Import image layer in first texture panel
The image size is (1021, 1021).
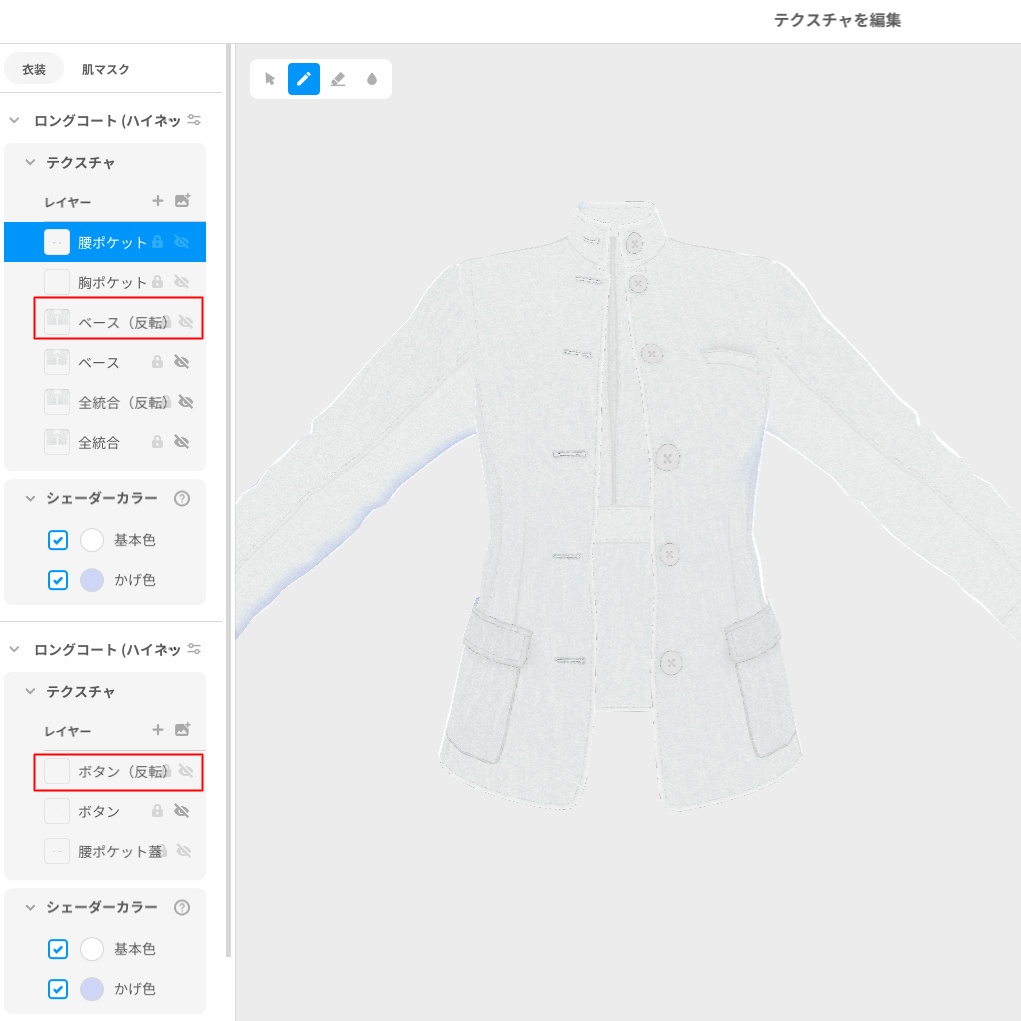(182, 201)
